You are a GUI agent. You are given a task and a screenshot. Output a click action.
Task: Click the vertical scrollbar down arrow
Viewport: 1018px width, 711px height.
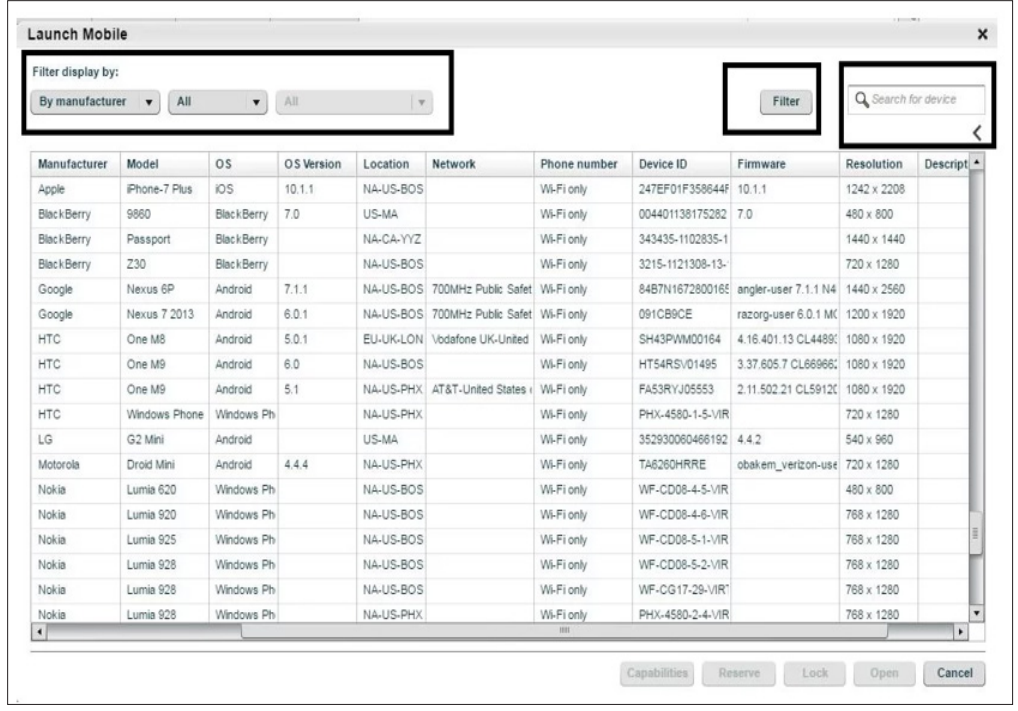click(976, 614)
